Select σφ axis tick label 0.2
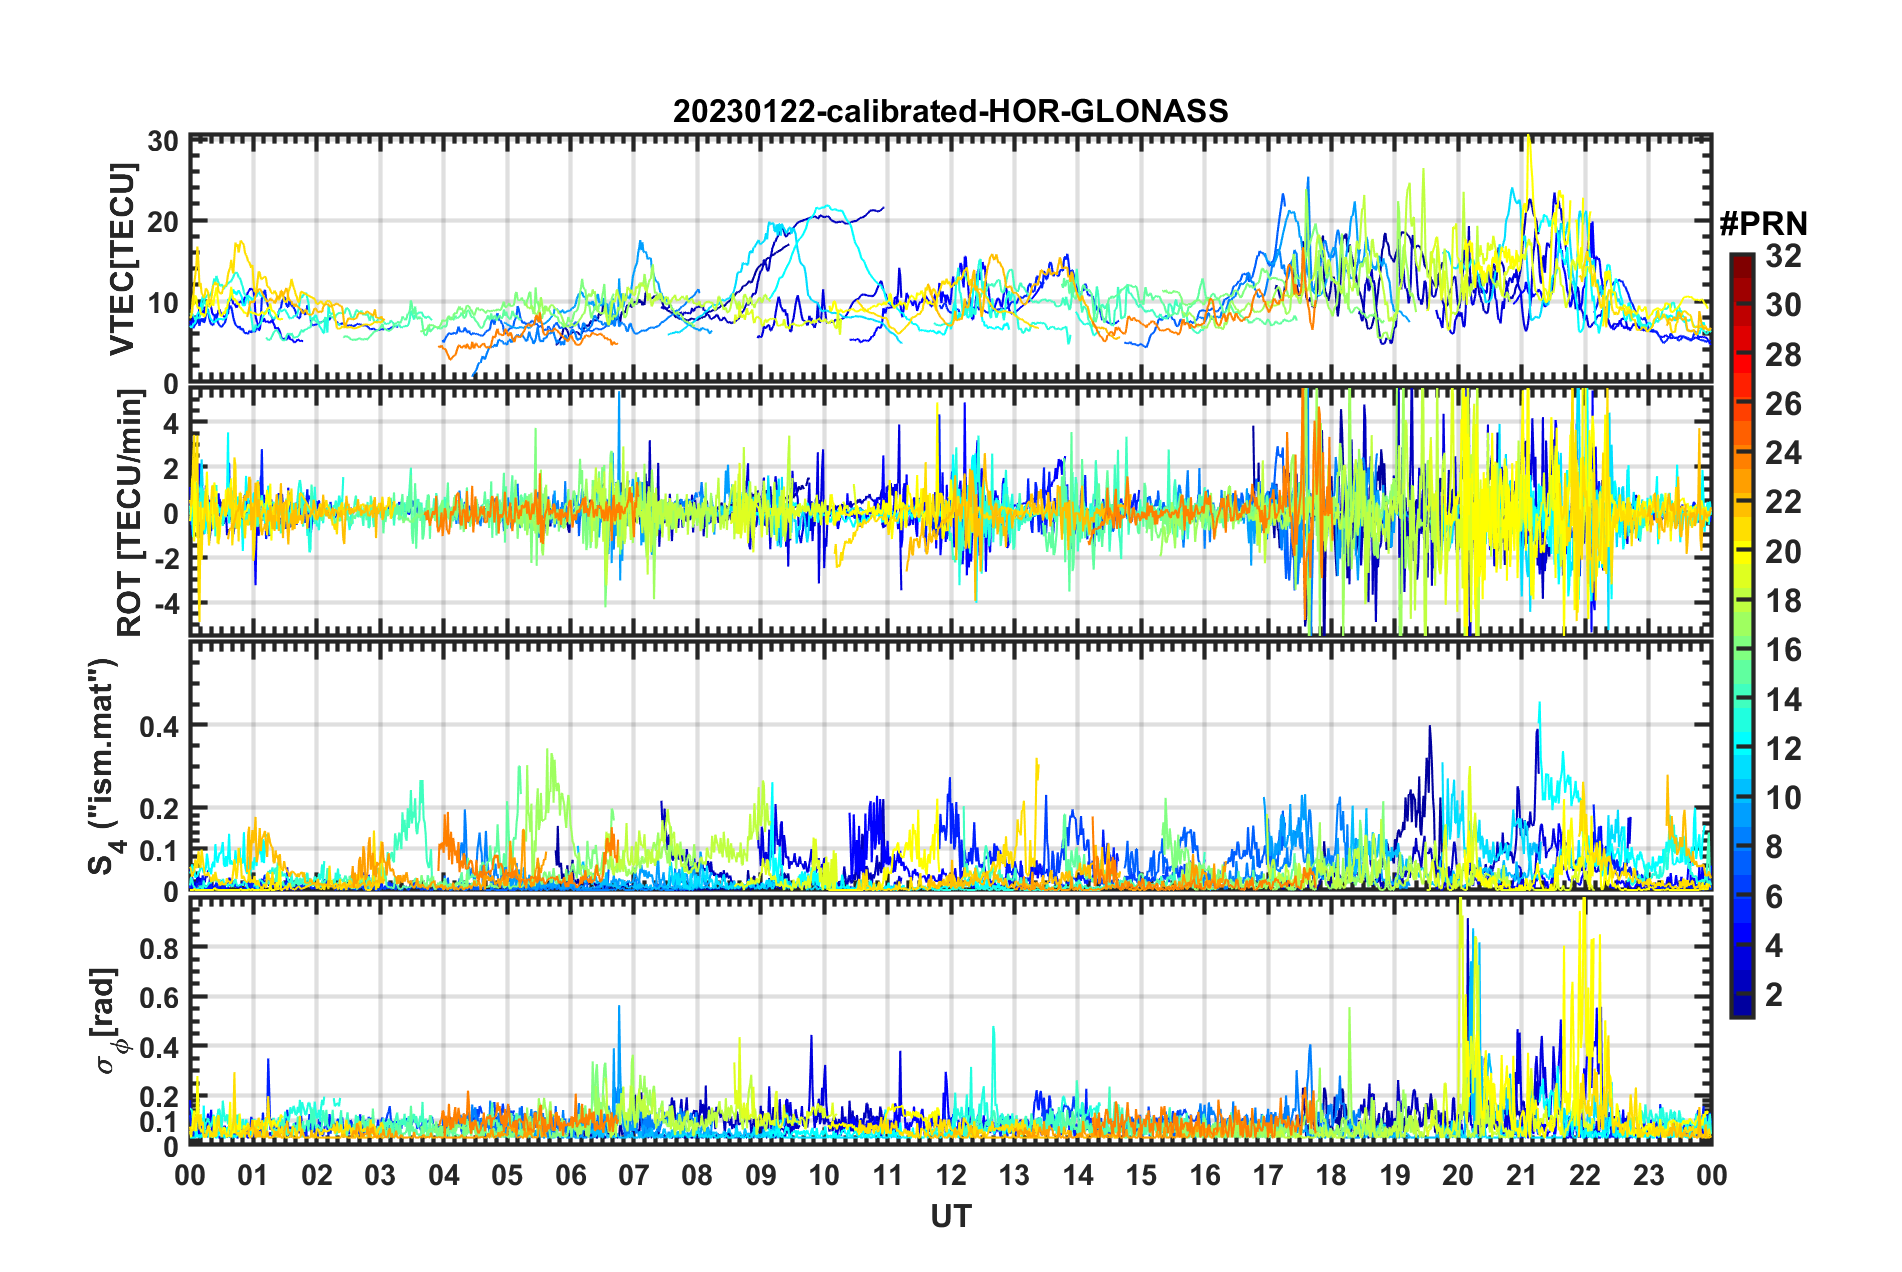Screen dimensions: 1902x1272 point(160,1098)
